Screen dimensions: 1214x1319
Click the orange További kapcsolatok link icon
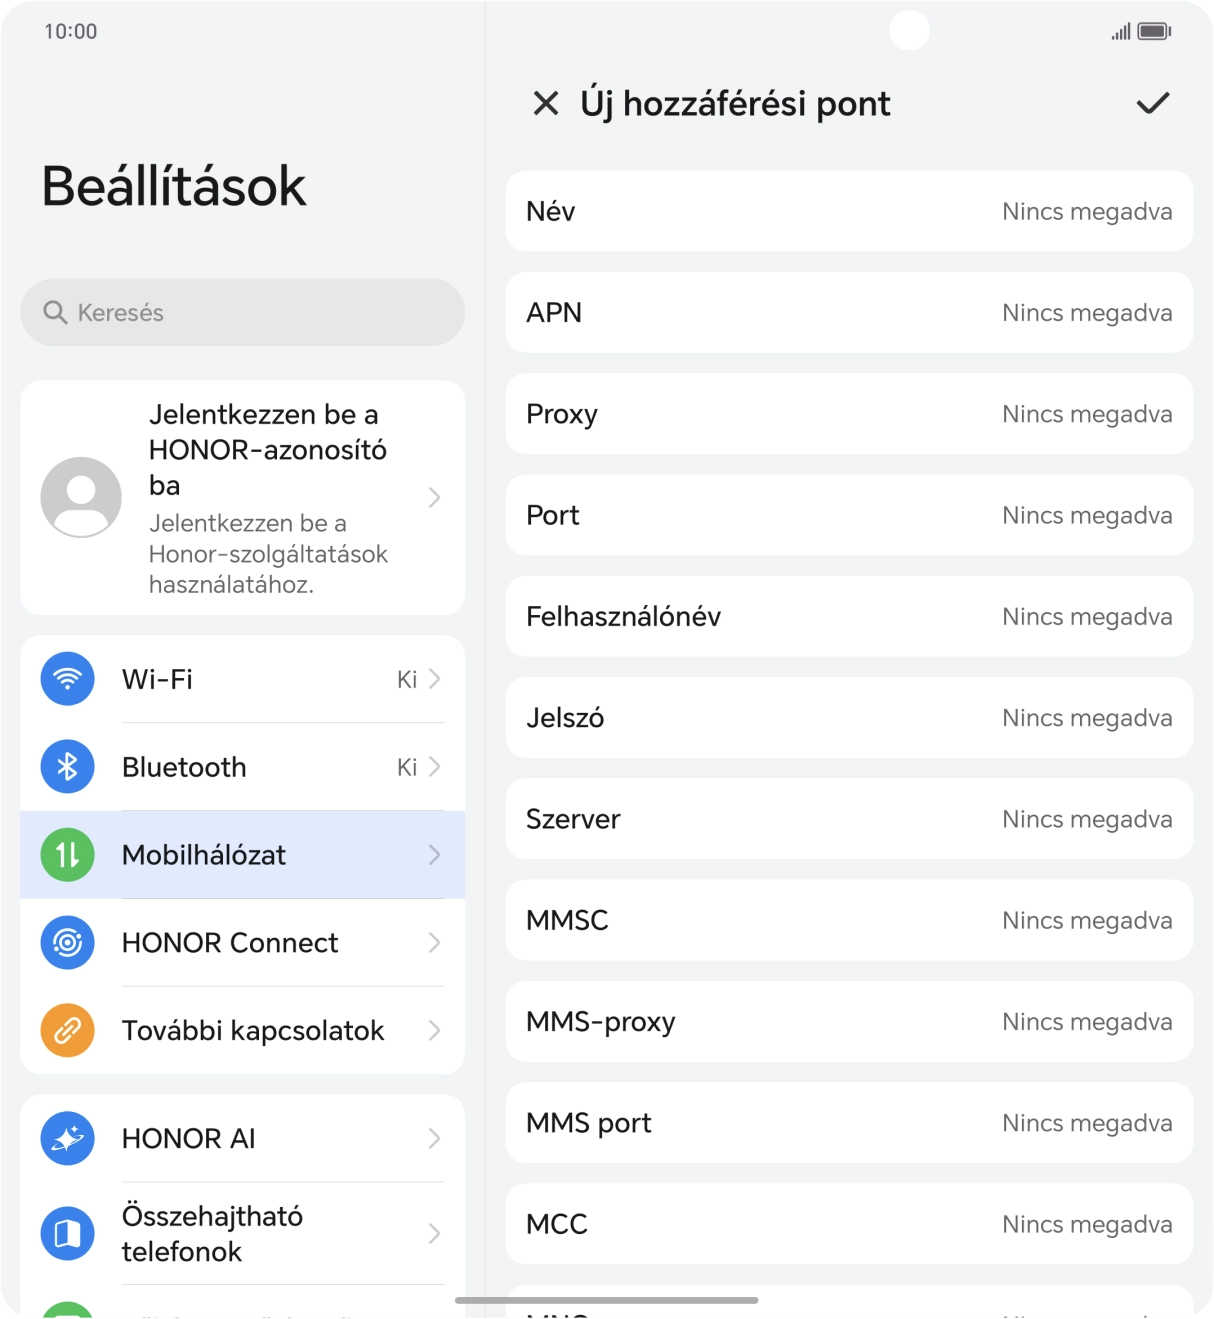coord(66,1030)
